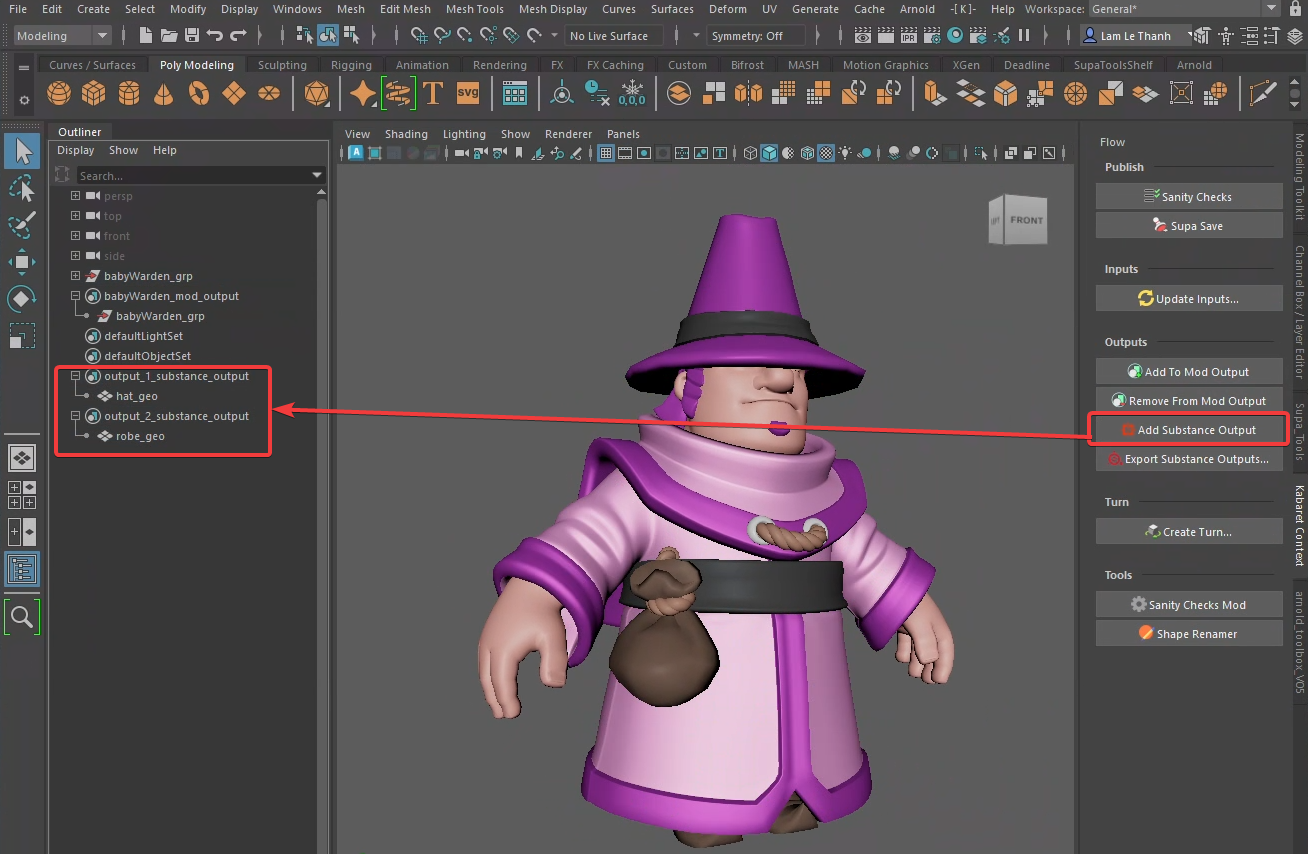The width and height of the screenshot is (1308, 854).
Task: Create a polygon disc from the shelf
Action: (269, 94)
